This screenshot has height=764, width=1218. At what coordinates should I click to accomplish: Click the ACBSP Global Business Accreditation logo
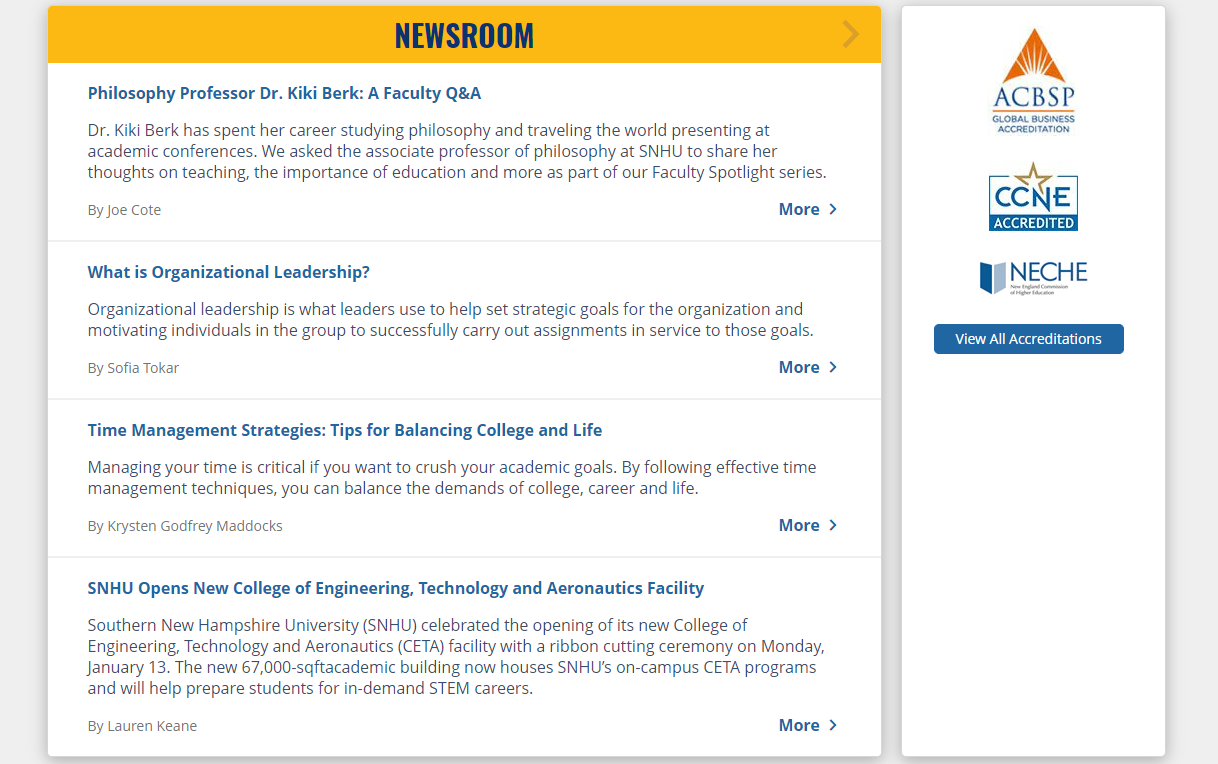[x=1033, y=81]
